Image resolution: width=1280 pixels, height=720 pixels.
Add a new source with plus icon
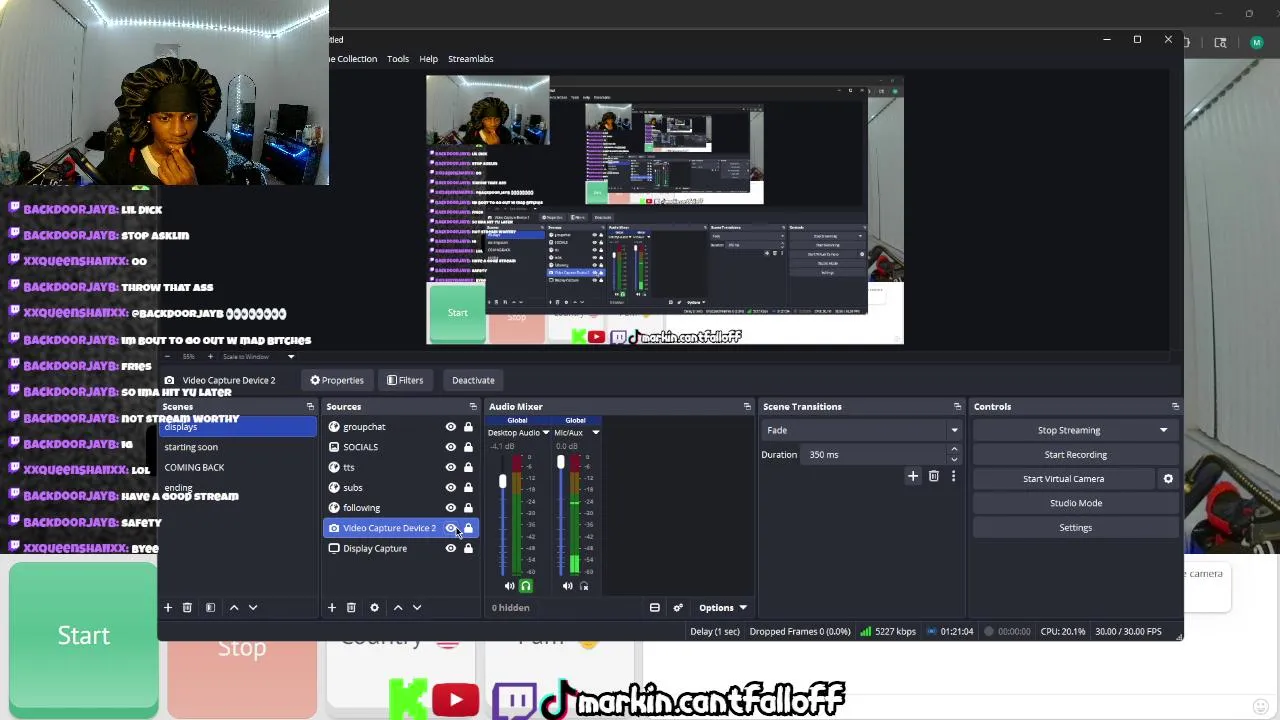(332, 607)
